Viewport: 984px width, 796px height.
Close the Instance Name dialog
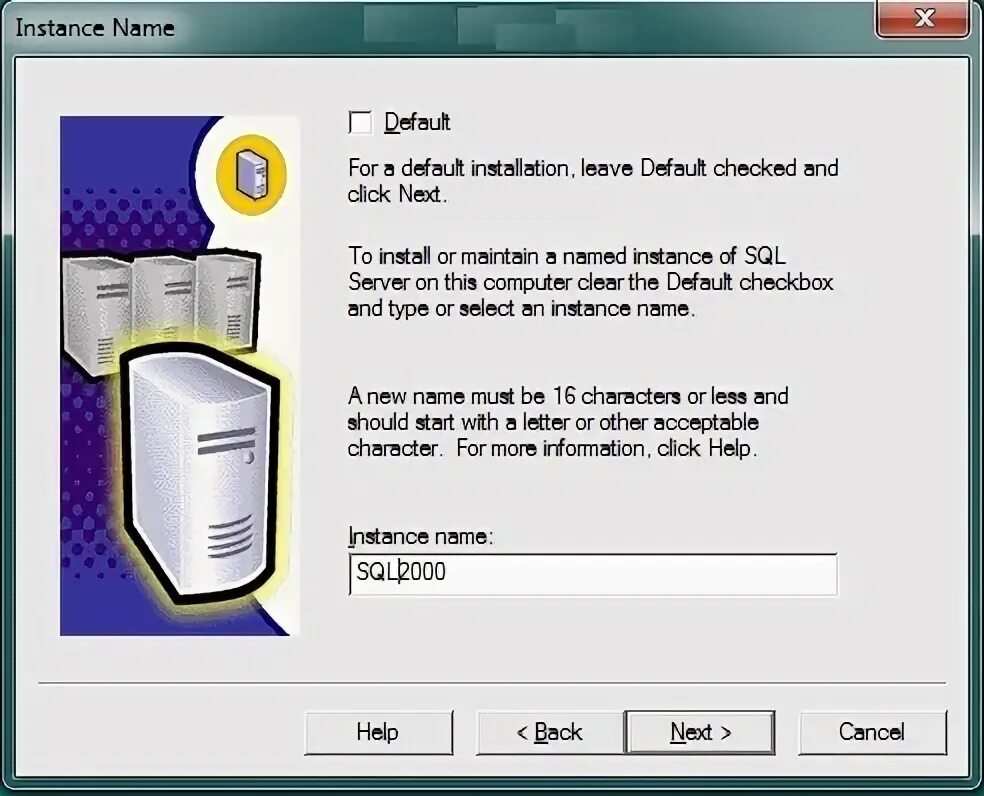(x=923, y=18)
